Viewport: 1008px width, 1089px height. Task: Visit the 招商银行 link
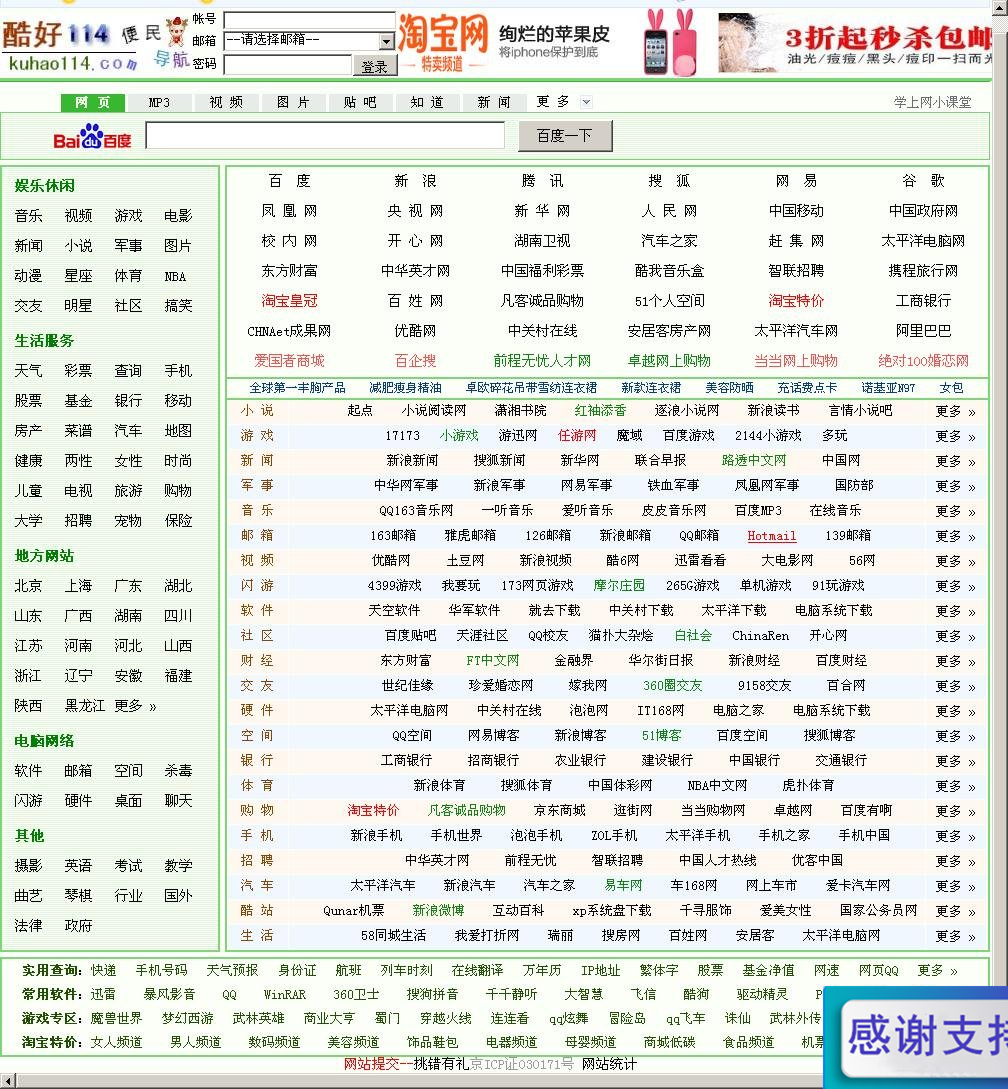point(493,761)
